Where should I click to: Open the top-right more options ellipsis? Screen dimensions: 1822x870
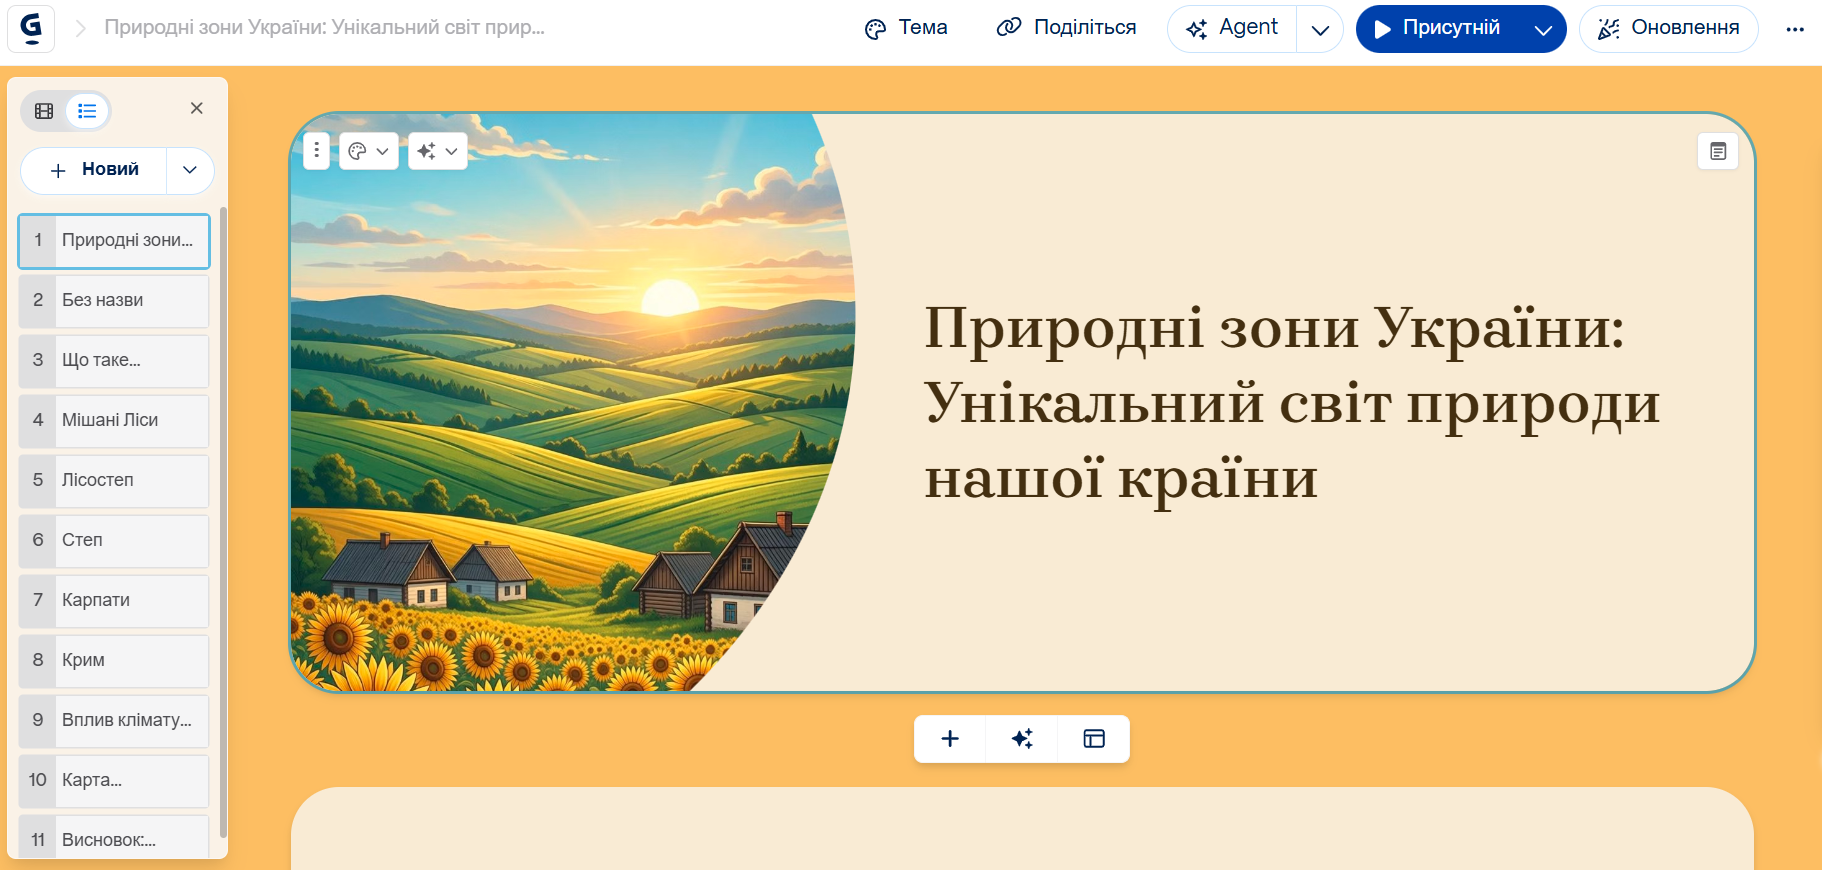pyautogui.click(x=1794, y=29)
